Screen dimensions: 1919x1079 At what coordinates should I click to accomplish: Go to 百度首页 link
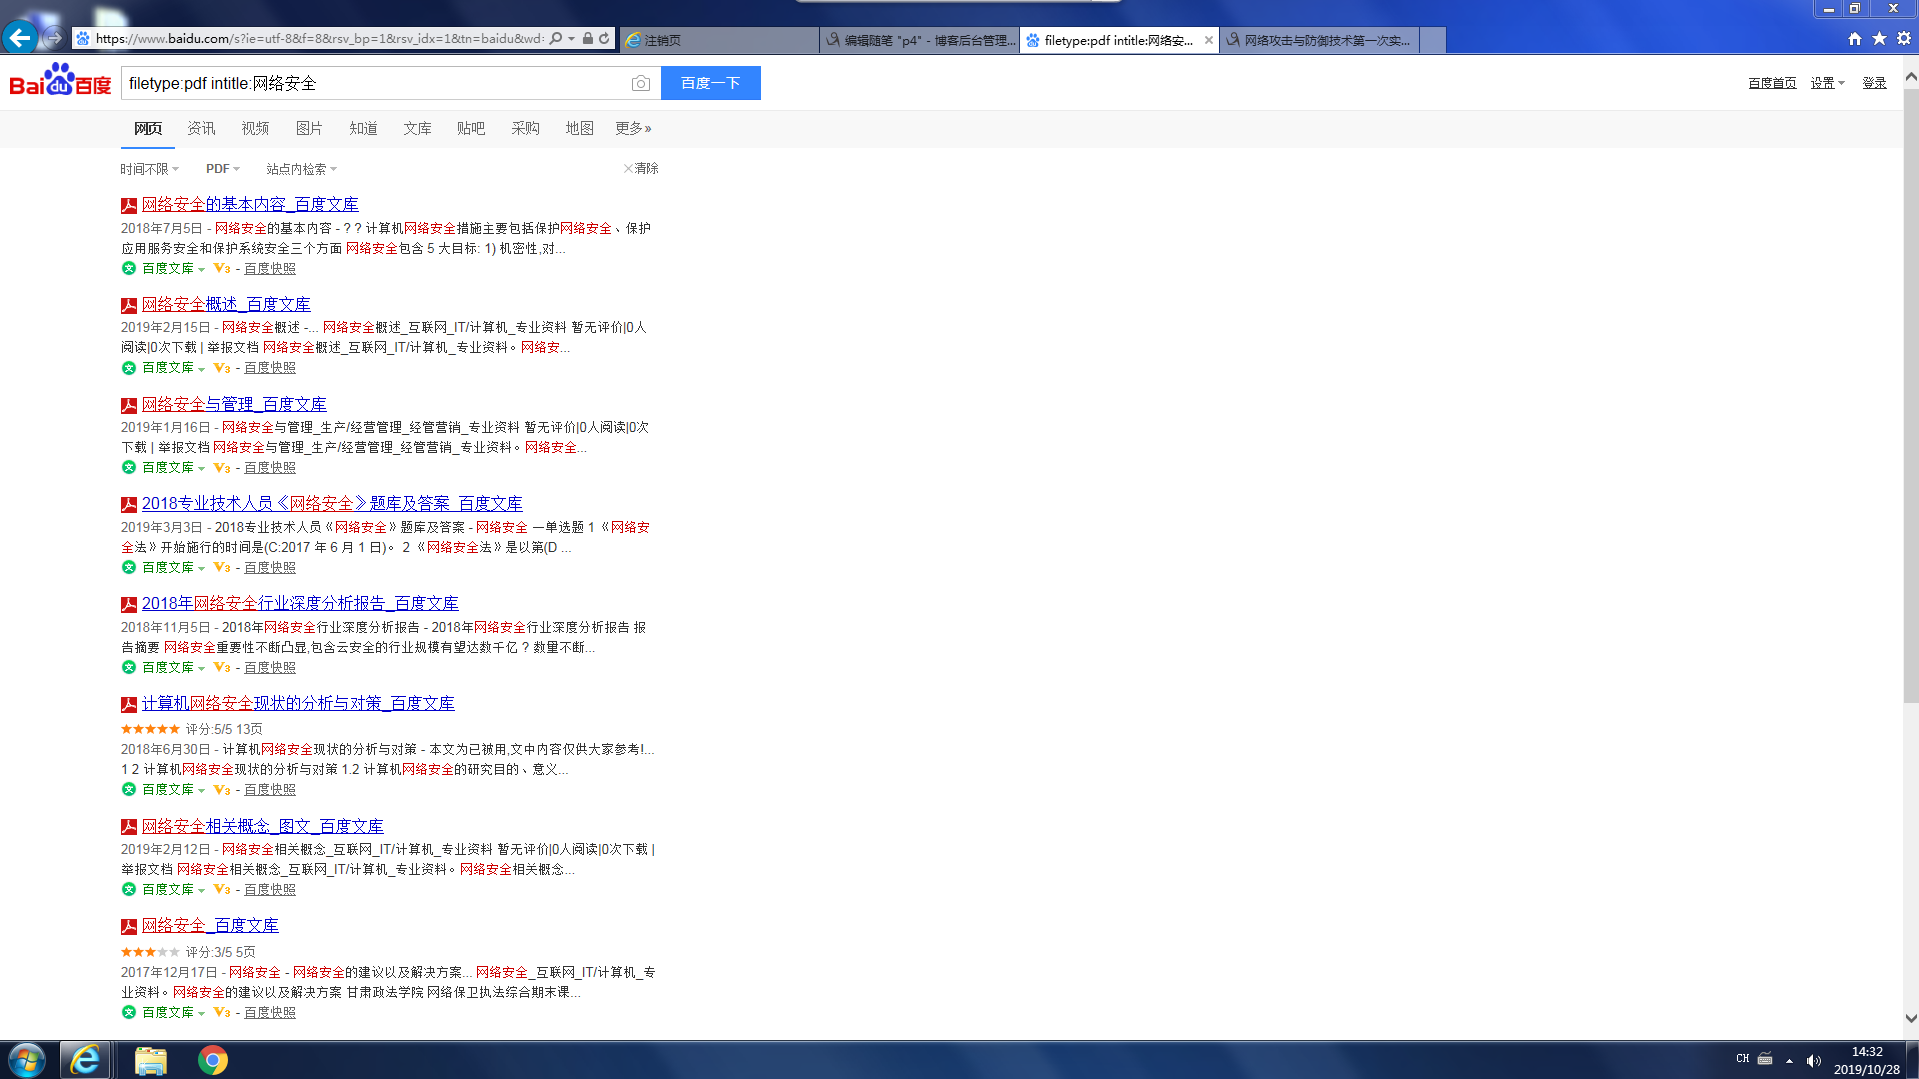pyautogui.click(x=1772, y=83)
